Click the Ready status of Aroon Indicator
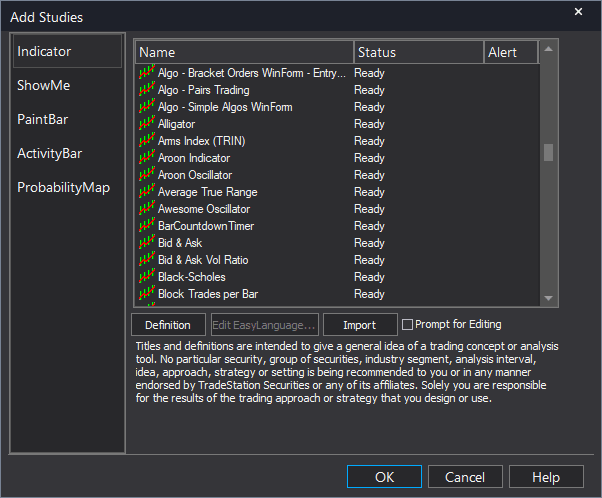The image size is (602, 498). pyautogui.click(x=369, y=158)
